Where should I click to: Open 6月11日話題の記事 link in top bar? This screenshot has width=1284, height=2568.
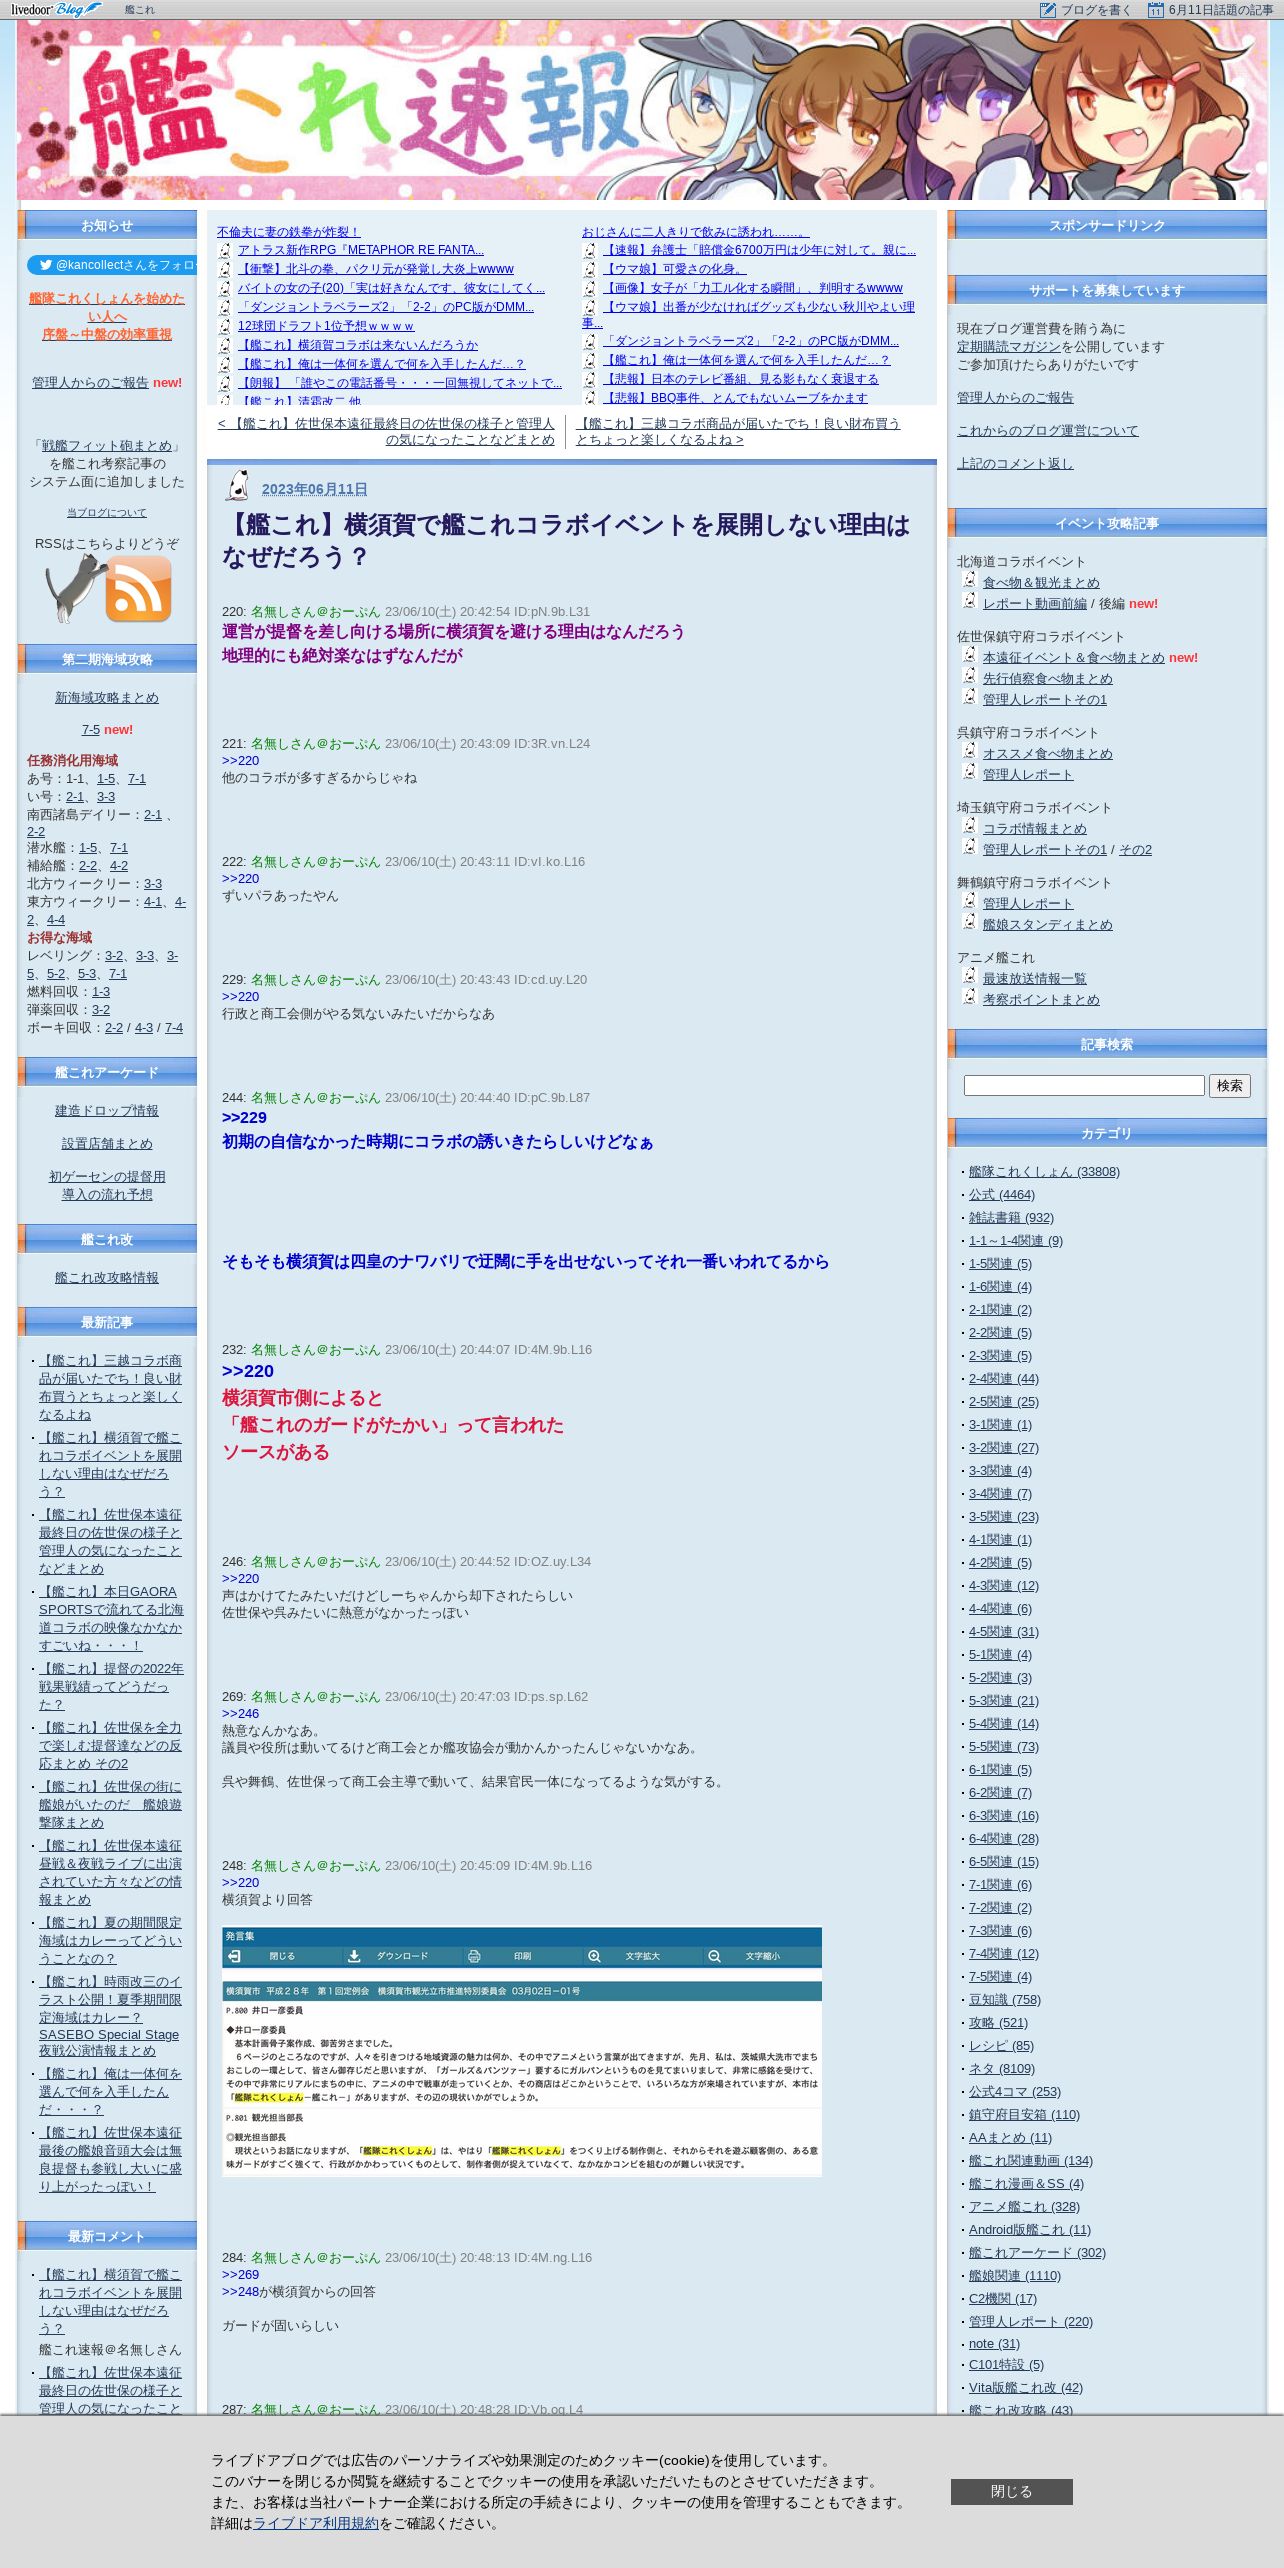(1221, 10)
